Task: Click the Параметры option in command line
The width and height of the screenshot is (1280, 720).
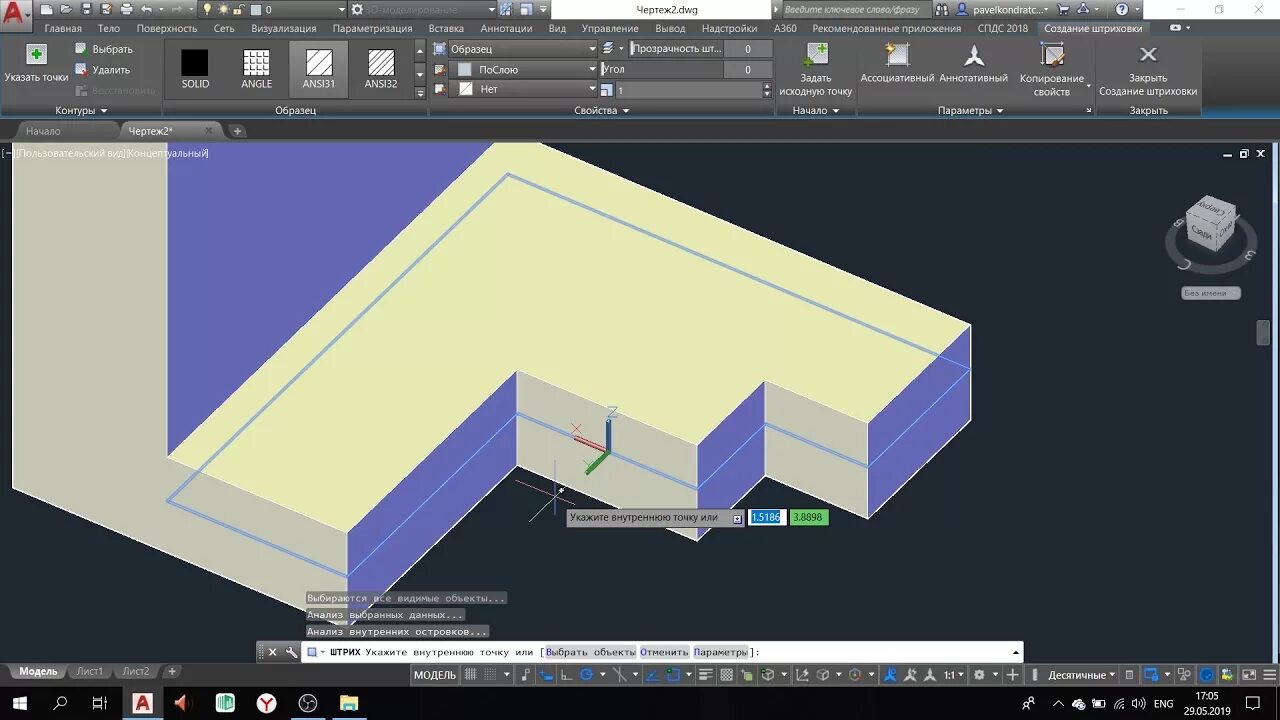Action: (x=719, y=652)
